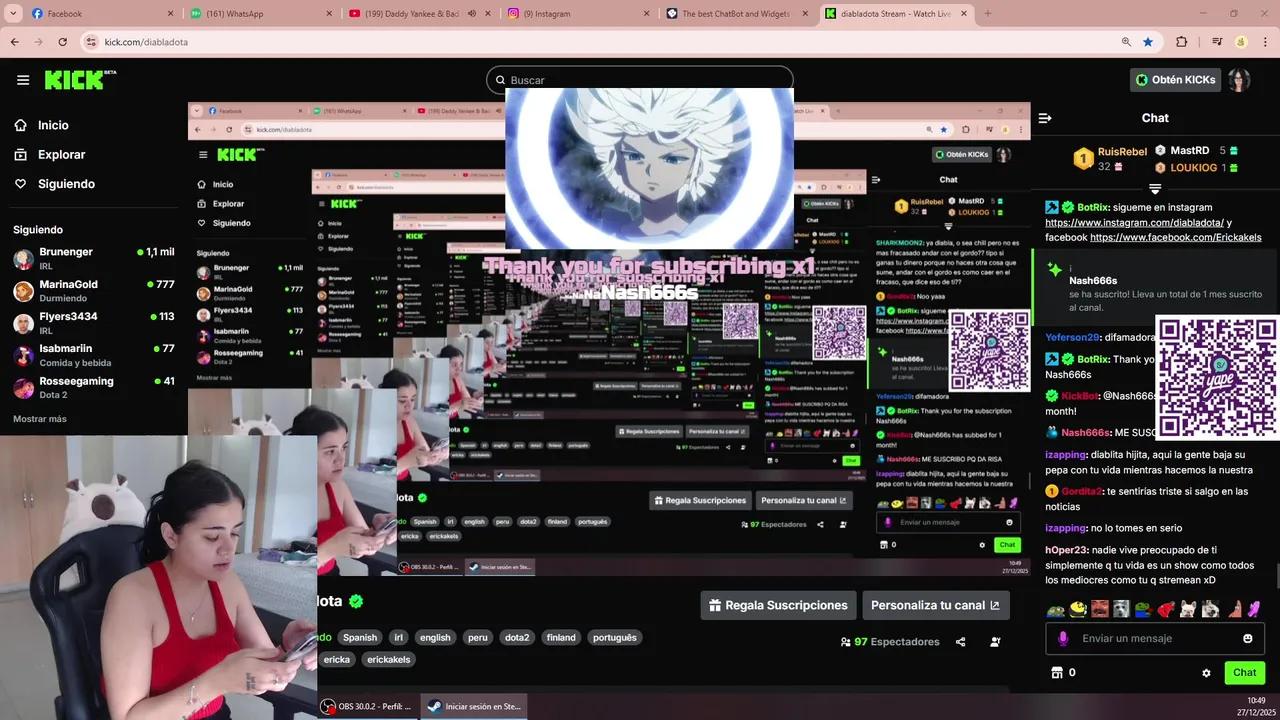Open site info icon left of URL
This screenshot has width=1280, height=720.
(91, 42)
